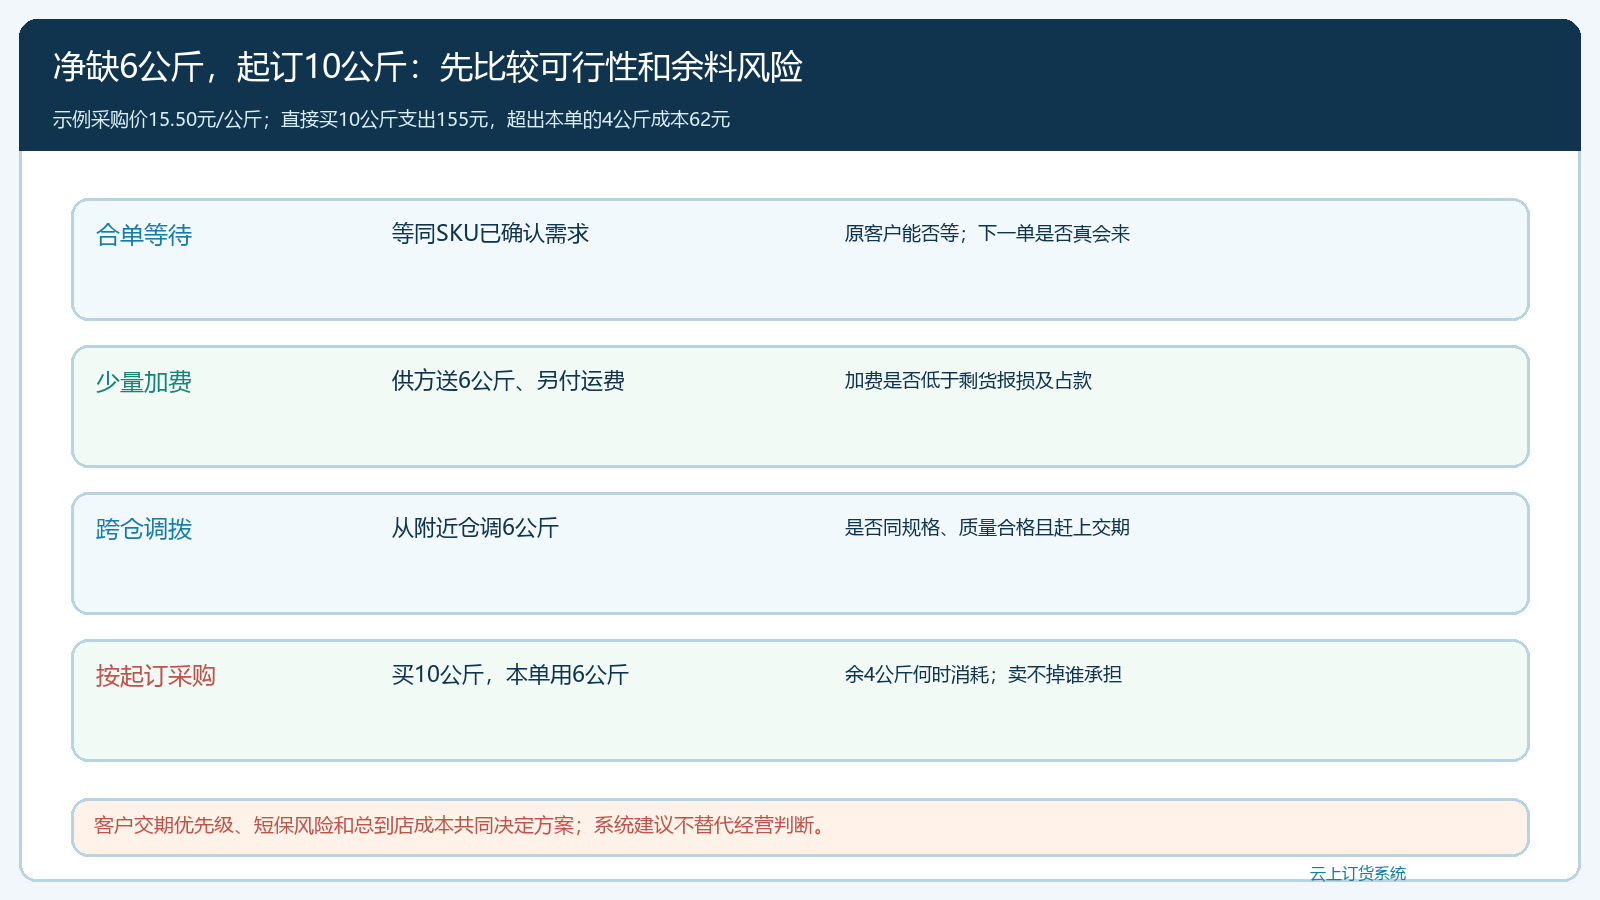Click the subtitle 示例采购价15.50元/公斤

157,120
